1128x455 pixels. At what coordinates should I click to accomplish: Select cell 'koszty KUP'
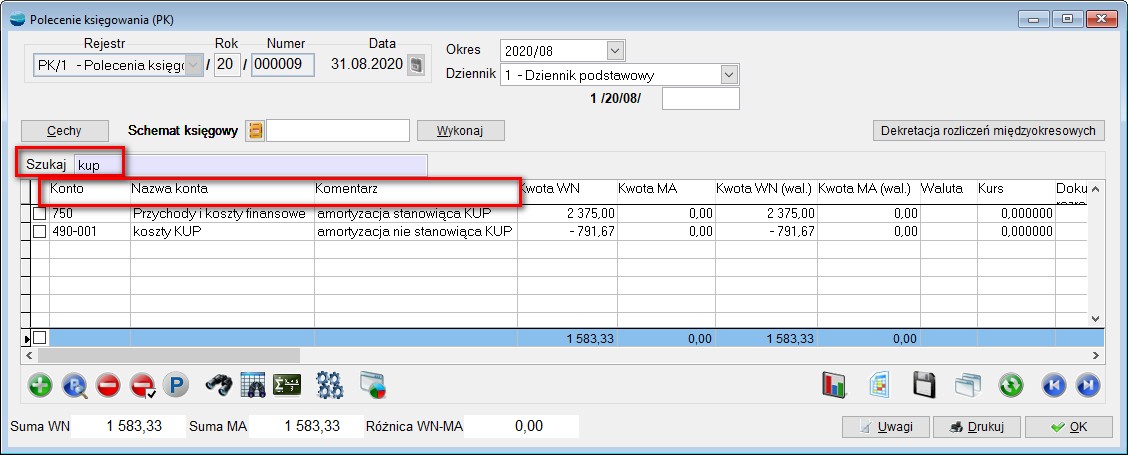point(222,231)
